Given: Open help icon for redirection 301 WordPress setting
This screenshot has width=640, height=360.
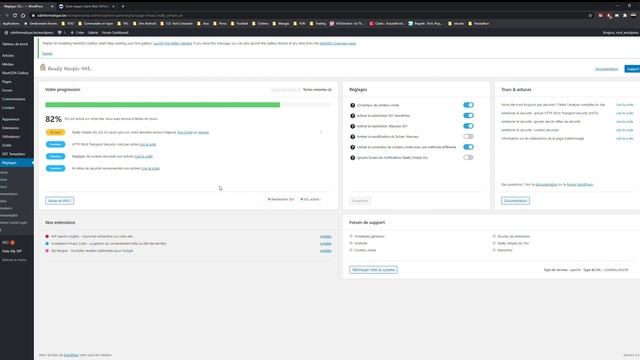Looking at the screenshot, I should coord(352,116).
